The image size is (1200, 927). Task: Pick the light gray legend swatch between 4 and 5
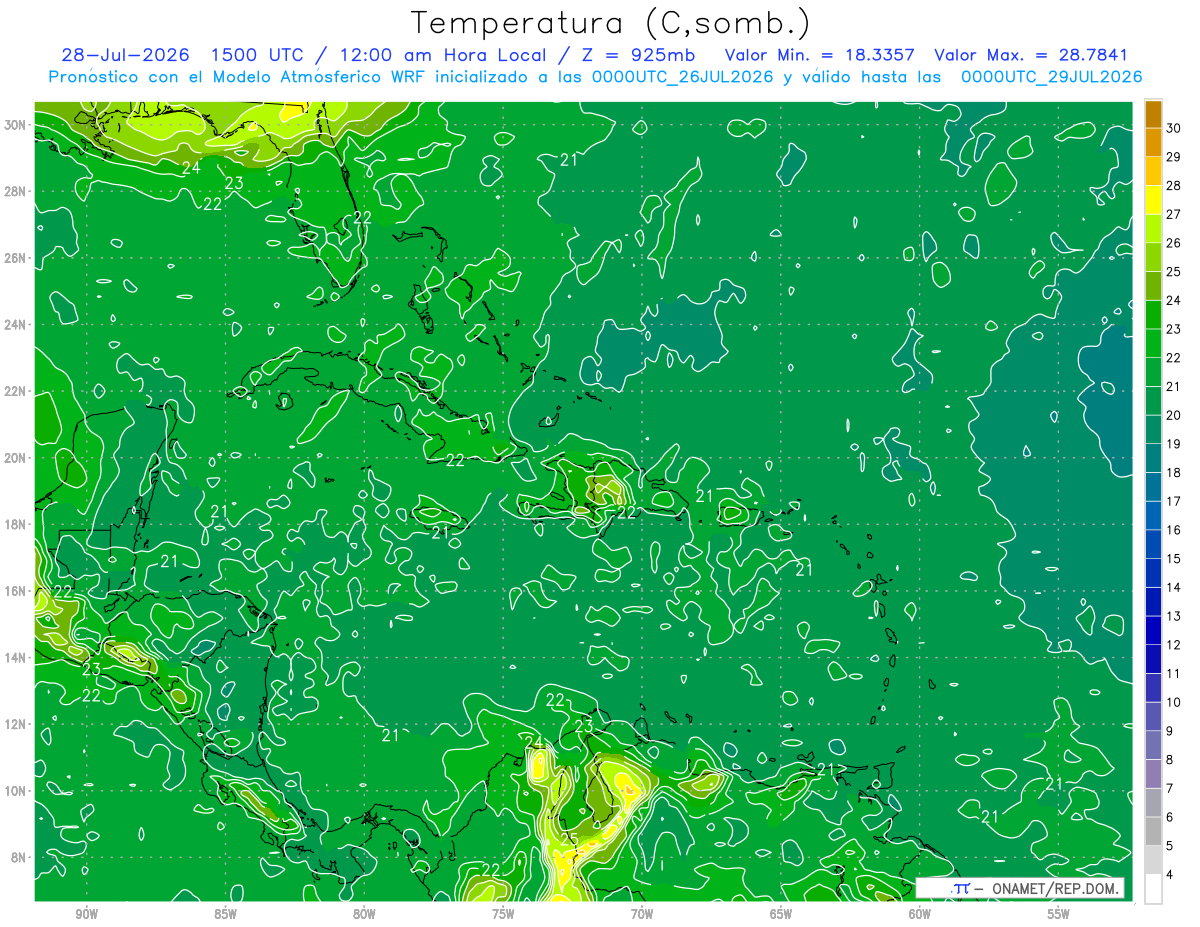click(x=1153, y=861)
